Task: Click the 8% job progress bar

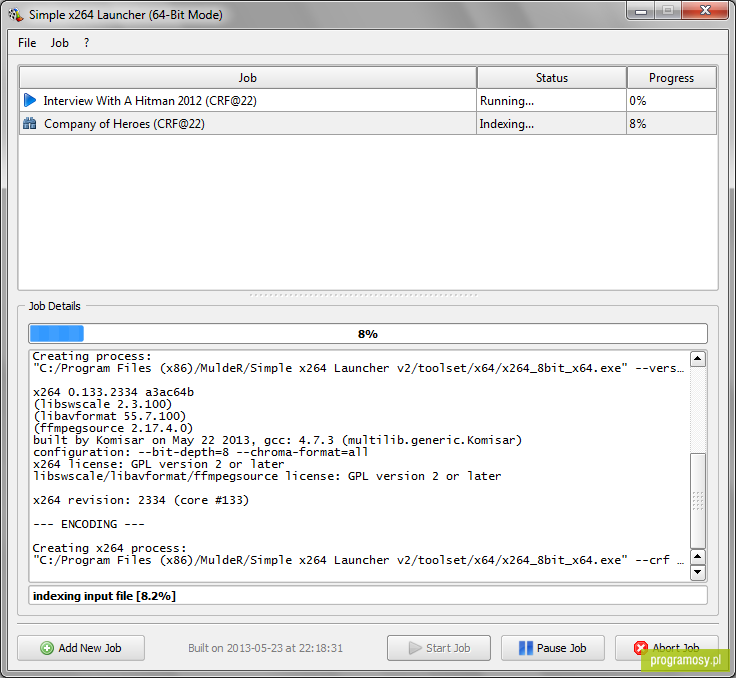Action: point(368,333)
